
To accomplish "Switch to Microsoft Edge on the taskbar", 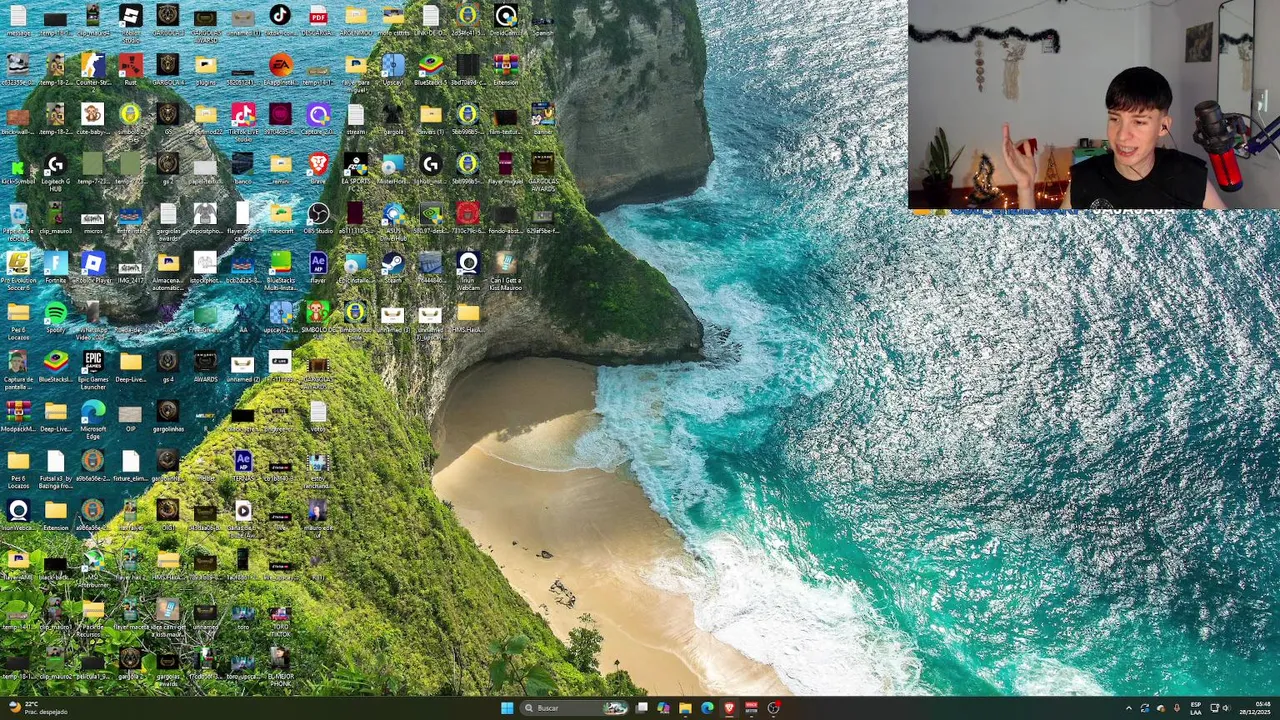I will (x=707, y=708).
